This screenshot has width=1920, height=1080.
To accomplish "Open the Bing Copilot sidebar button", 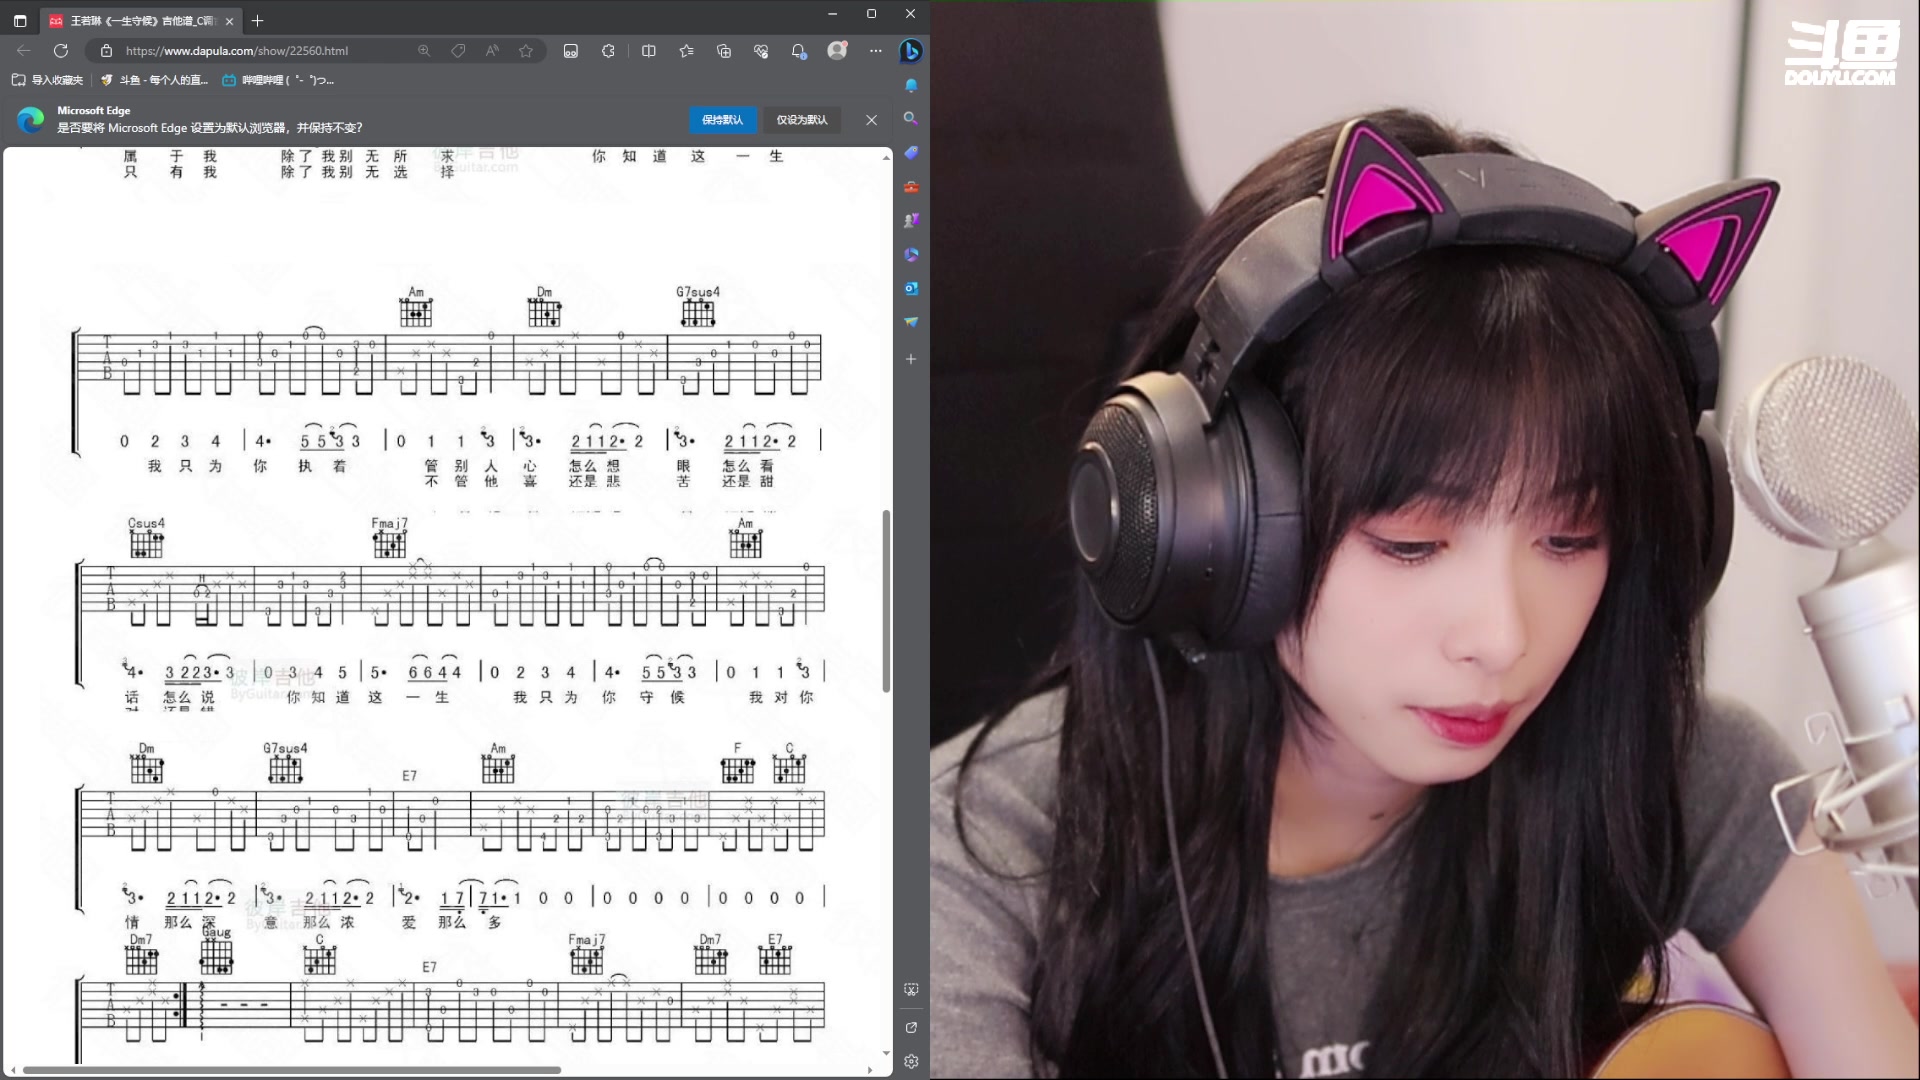I will coord(911,51).
